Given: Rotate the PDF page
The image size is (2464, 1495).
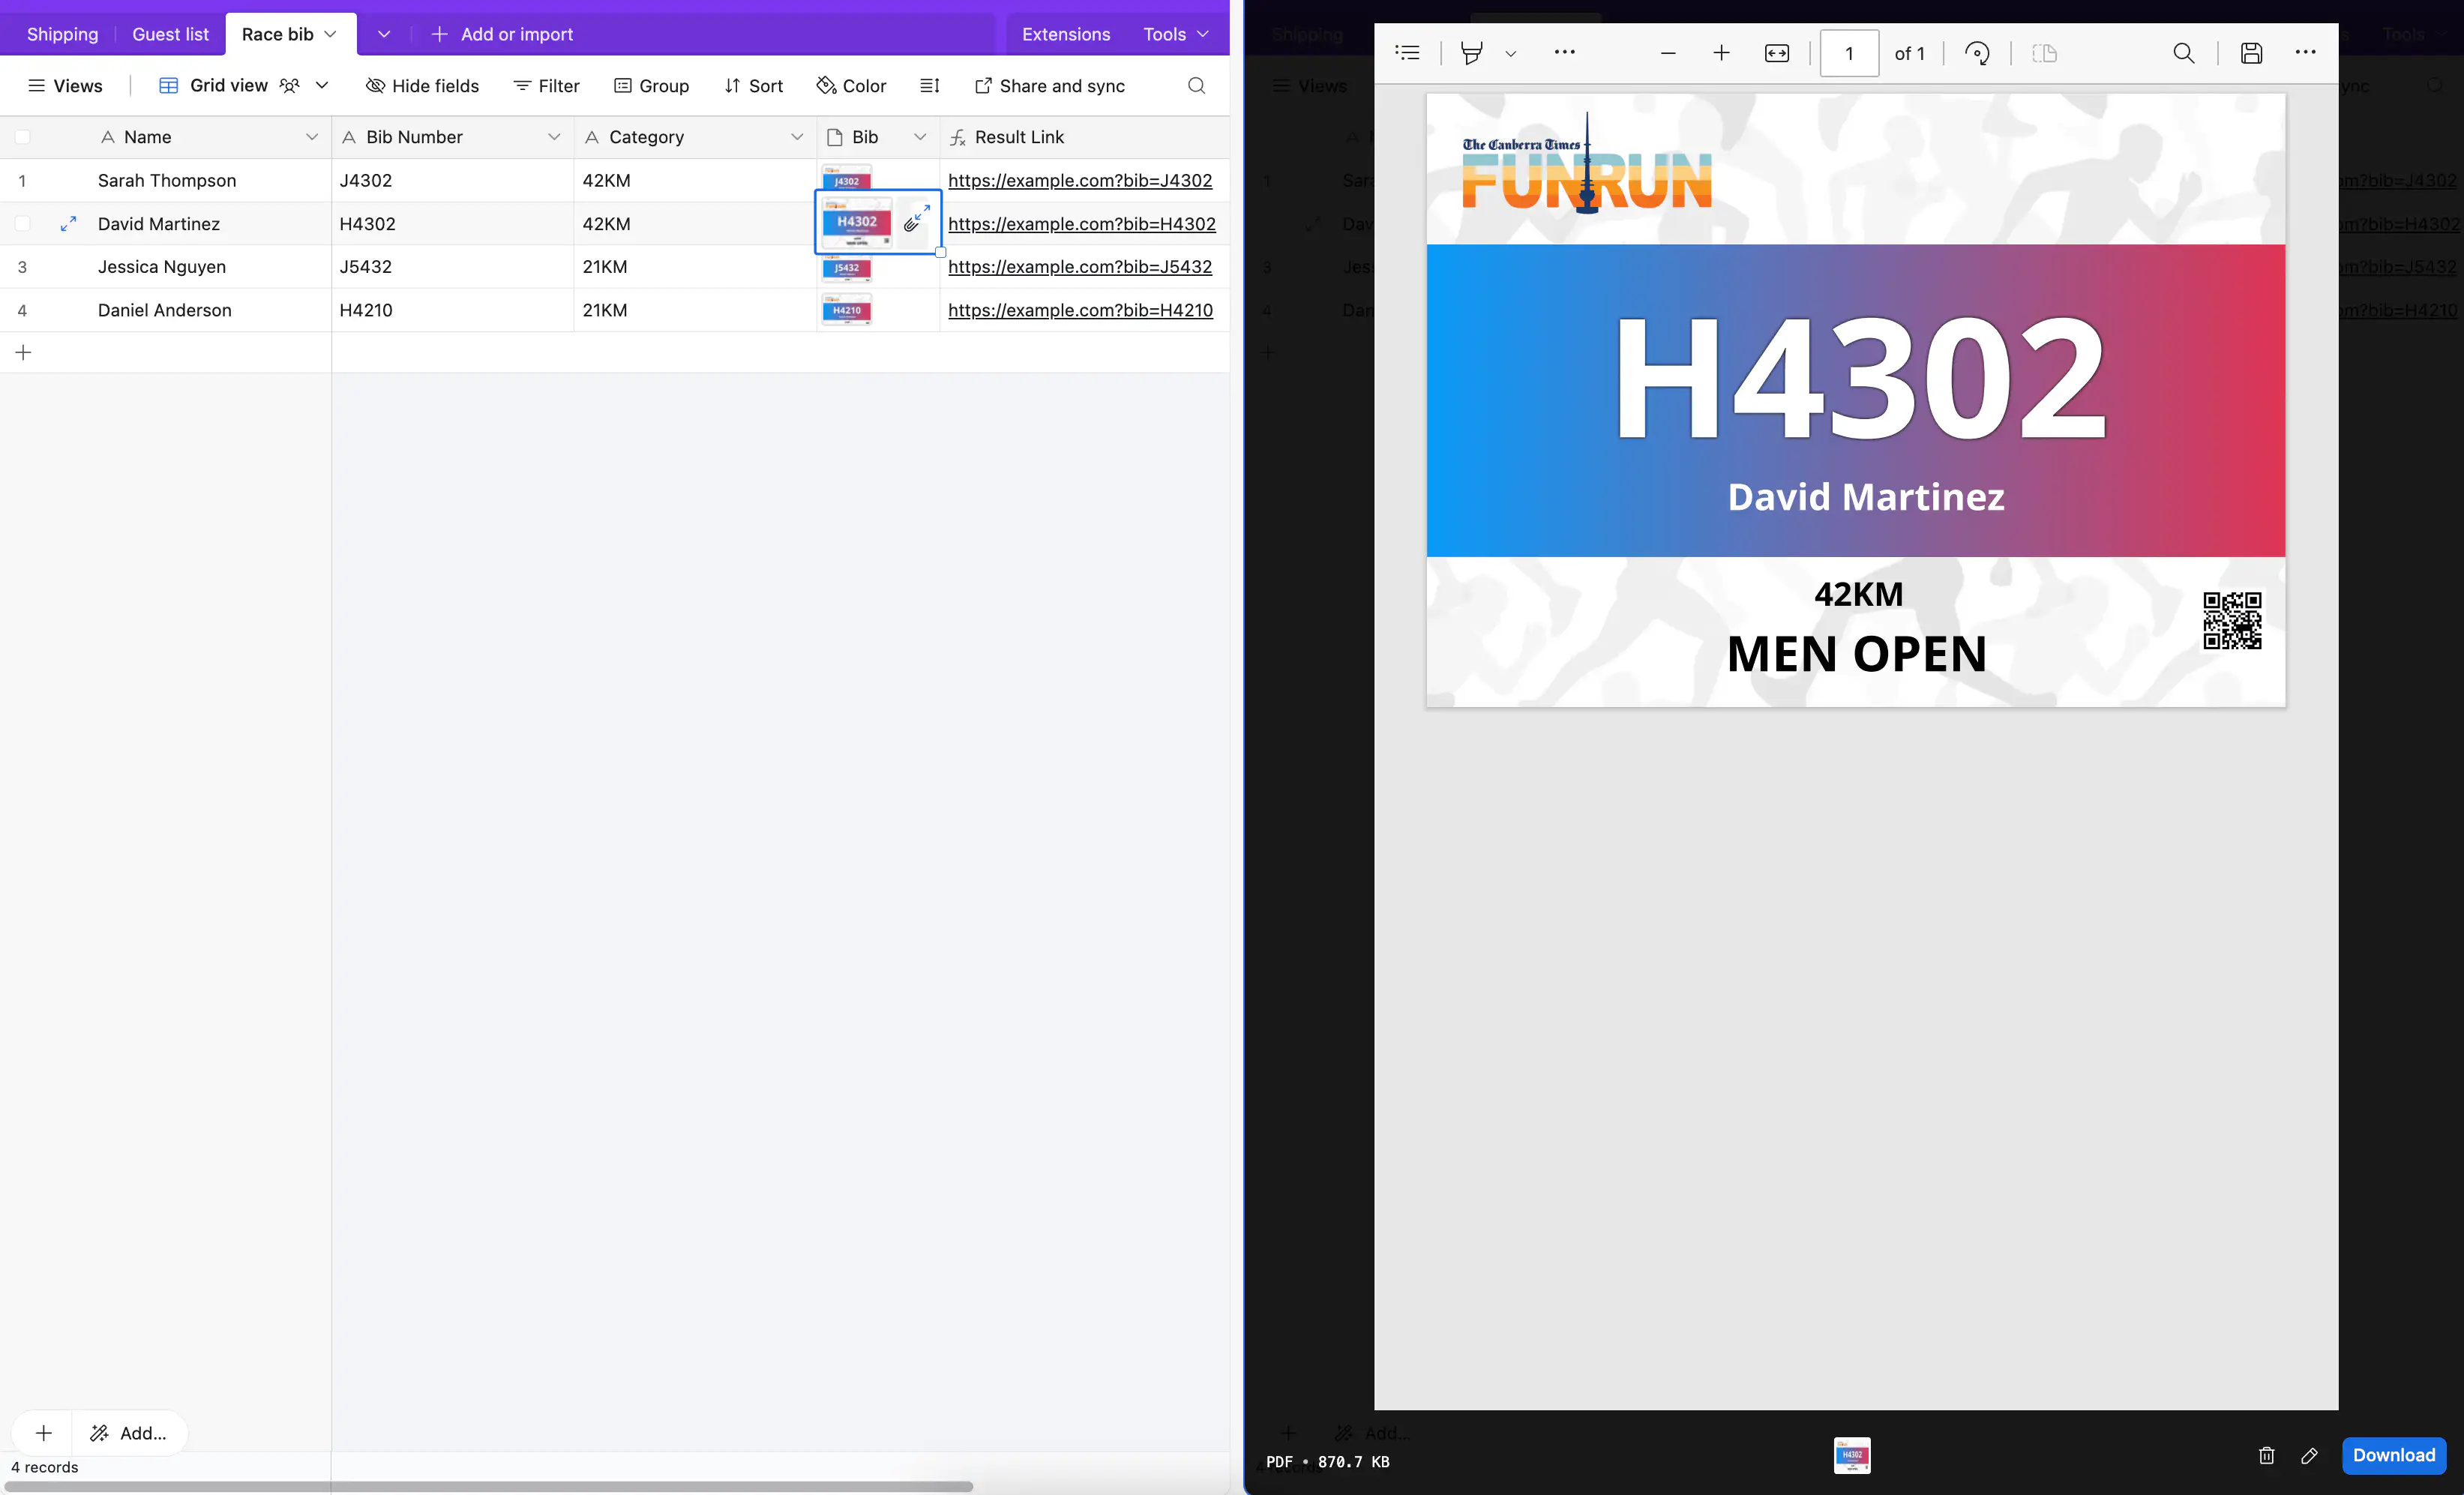Looking at the screenshot, I should click(x=1977, y=53).
